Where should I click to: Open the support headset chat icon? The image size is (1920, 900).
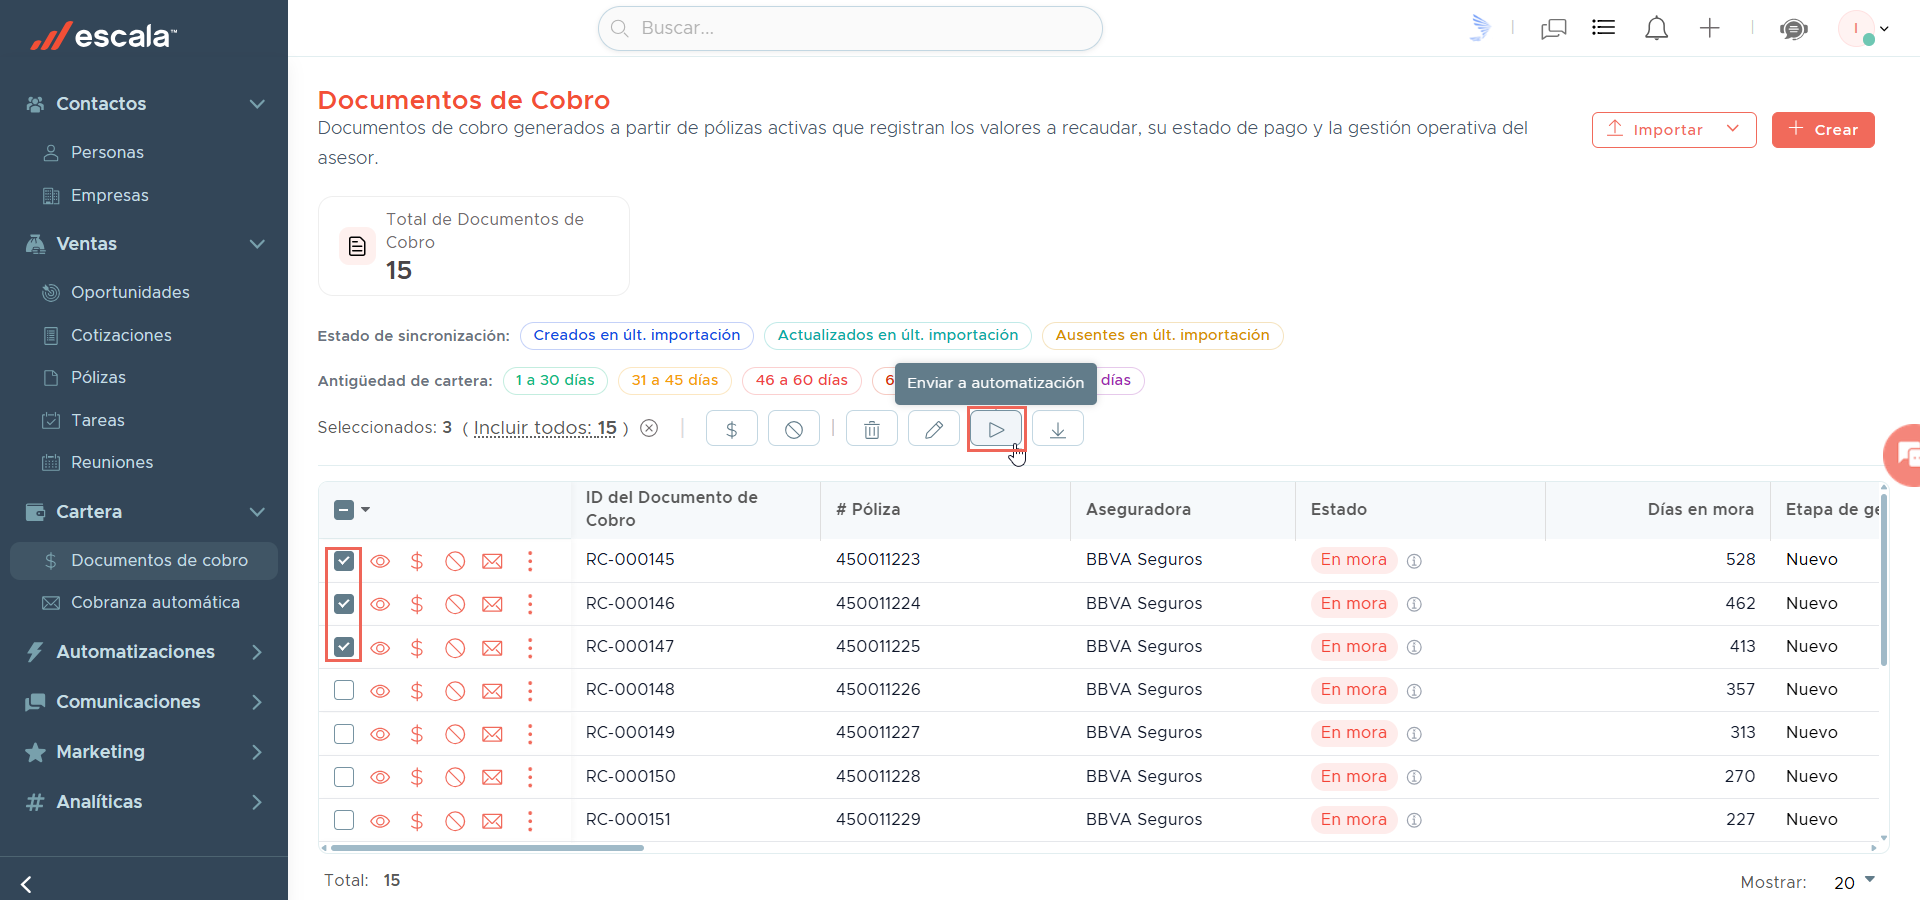[1794, 29]
